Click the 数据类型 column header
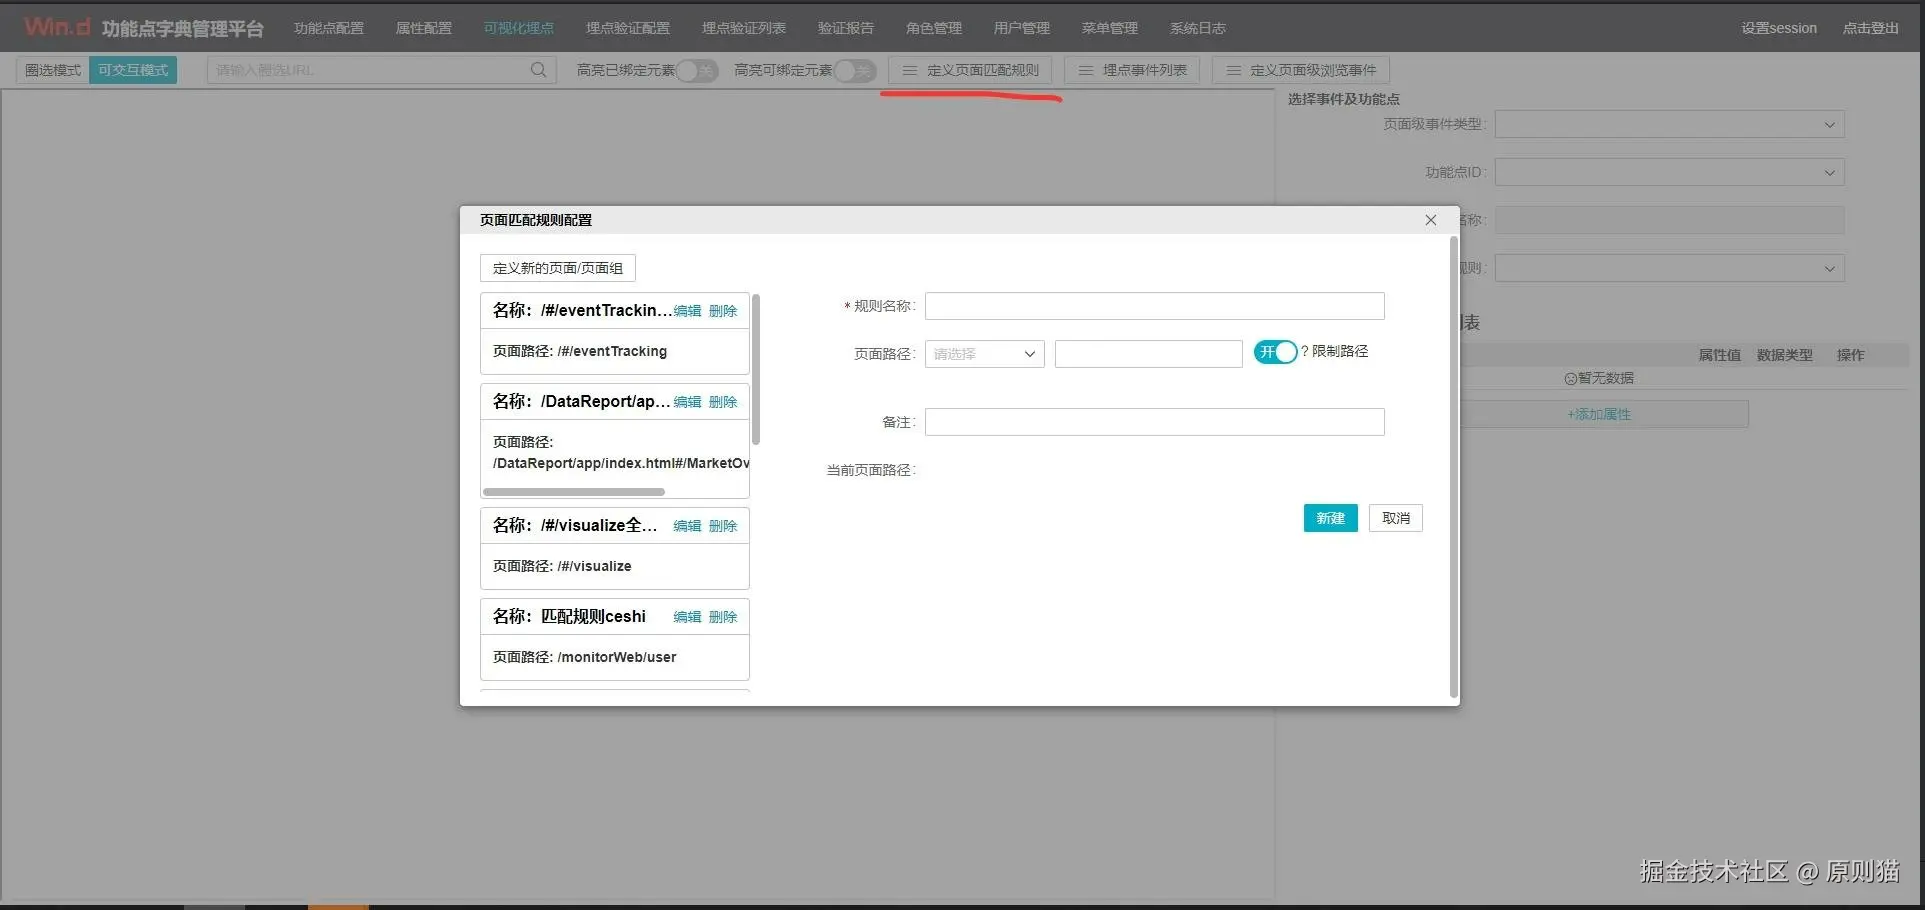 1785,355
